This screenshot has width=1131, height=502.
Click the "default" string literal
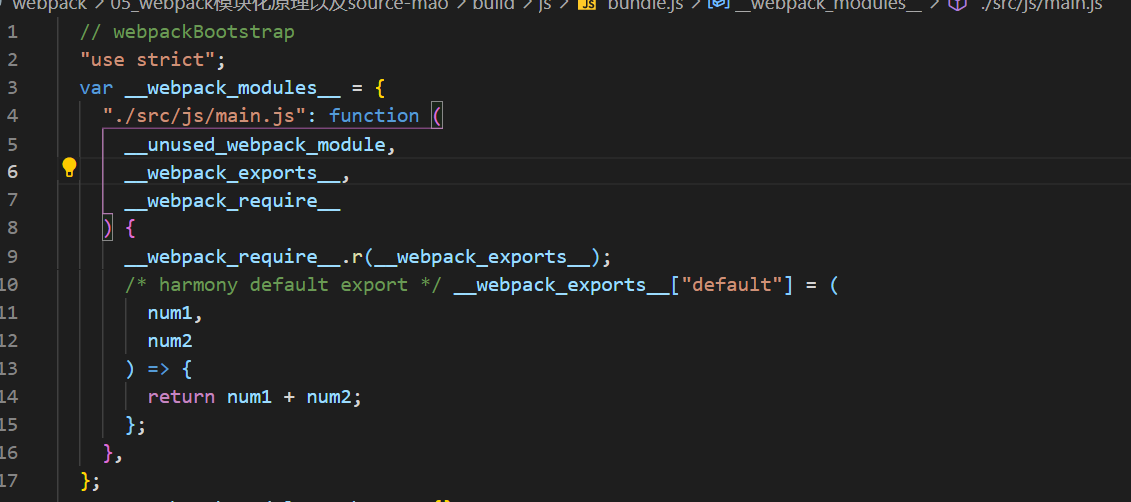[732, 284]
